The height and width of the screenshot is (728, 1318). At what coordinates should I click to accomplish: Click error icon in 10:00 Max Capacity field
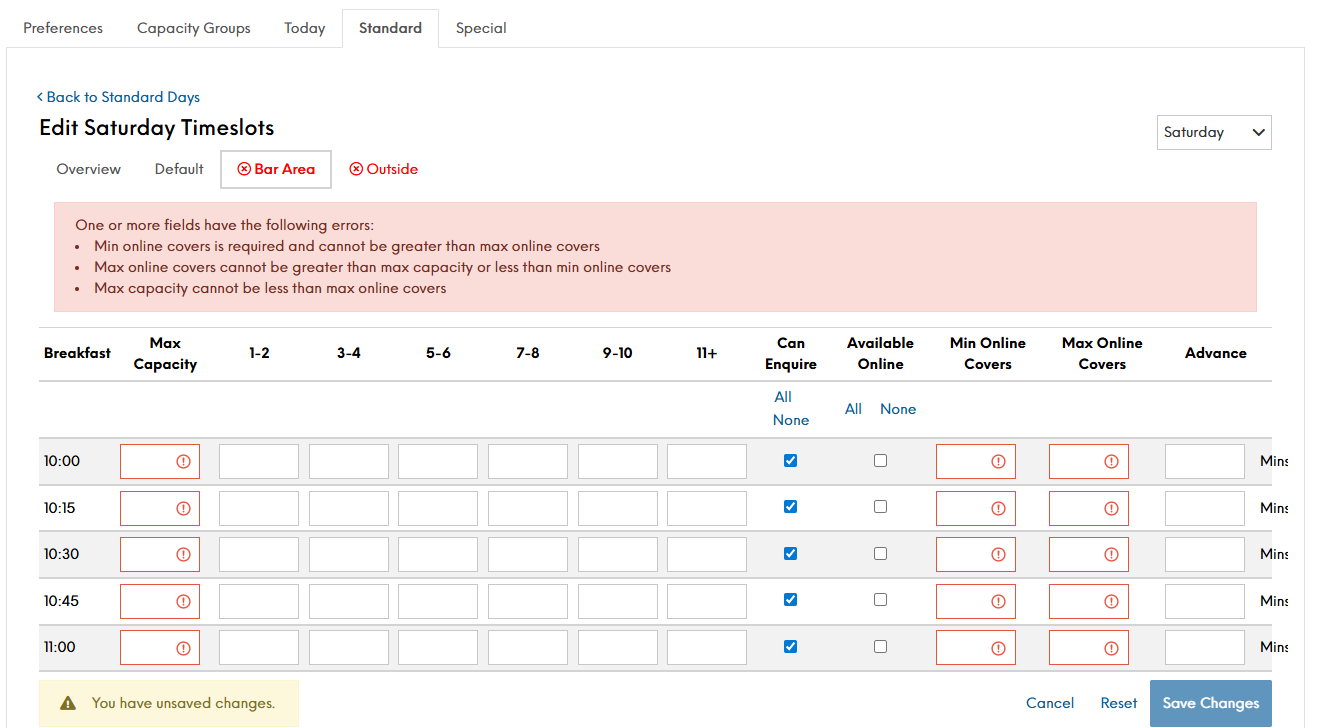pos(183,461)
